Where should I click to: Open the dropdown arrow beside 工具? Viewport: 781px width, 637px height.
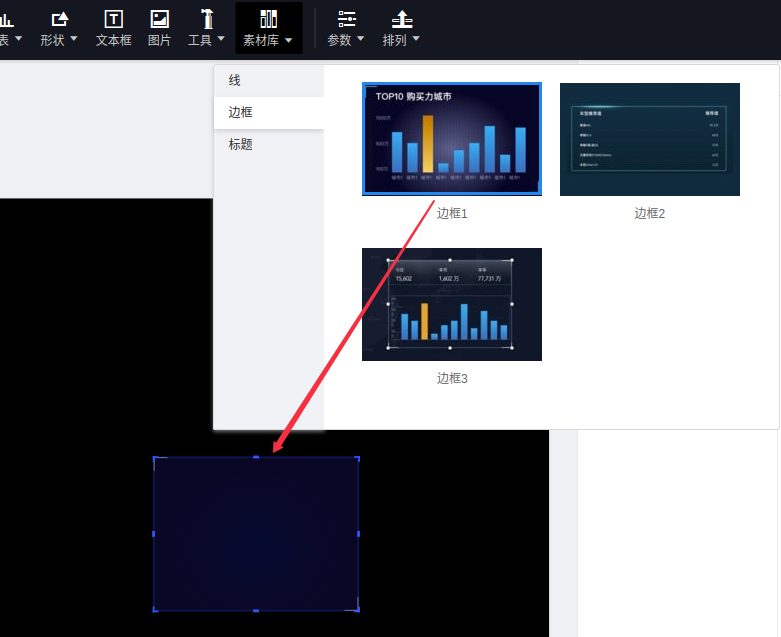tap(221, 41)
